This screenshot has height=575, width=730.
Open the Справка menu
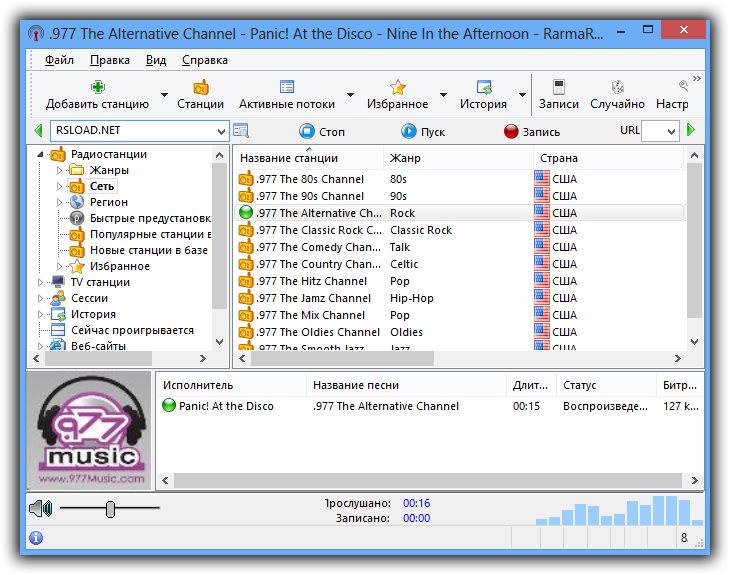205,60
